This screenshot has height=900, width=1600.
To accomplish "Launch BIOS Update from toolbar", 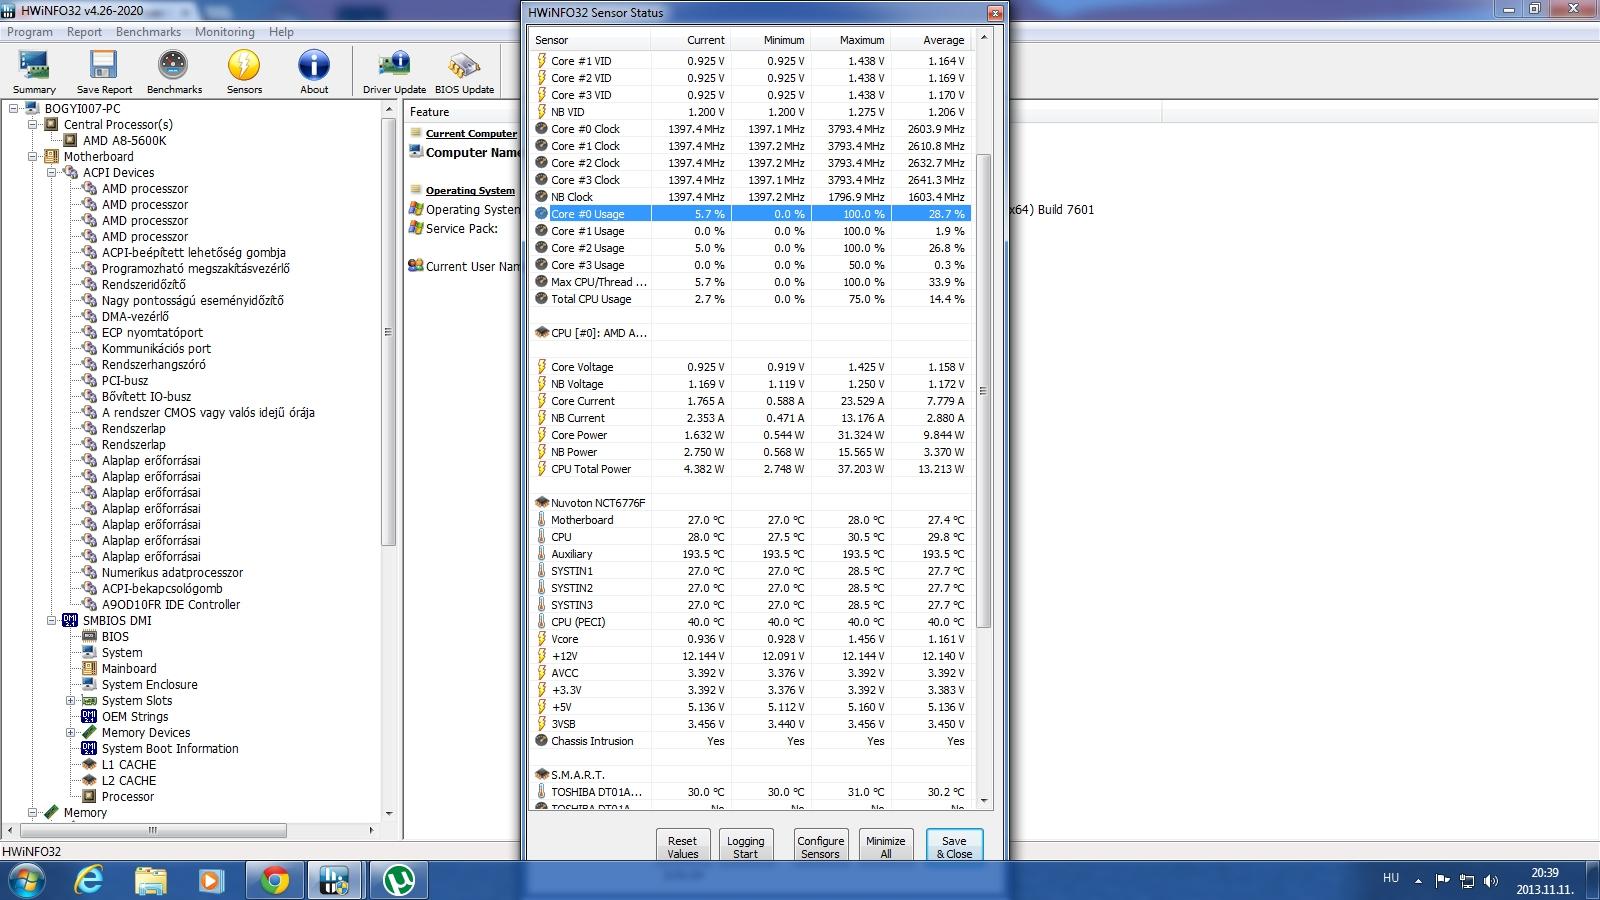I will click(x=464, y=72).
